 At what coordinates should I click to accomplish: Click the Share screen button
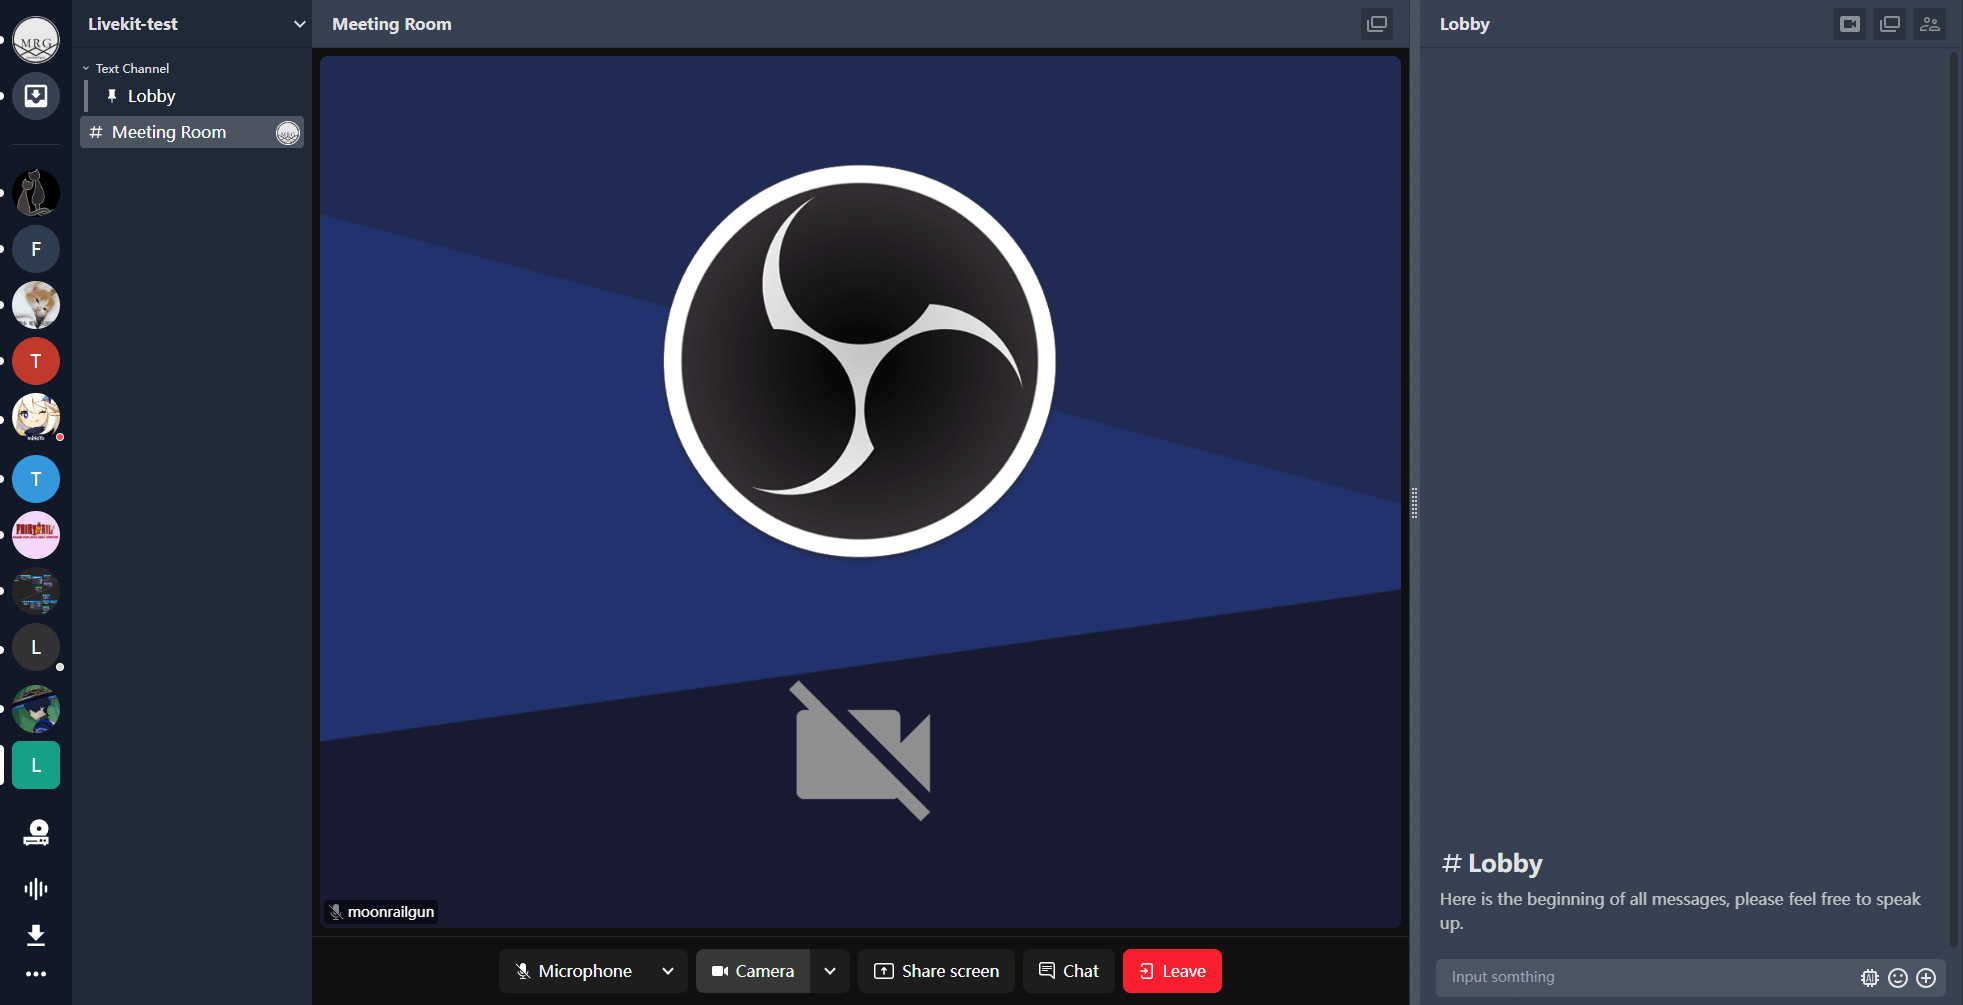coord(937,971)
